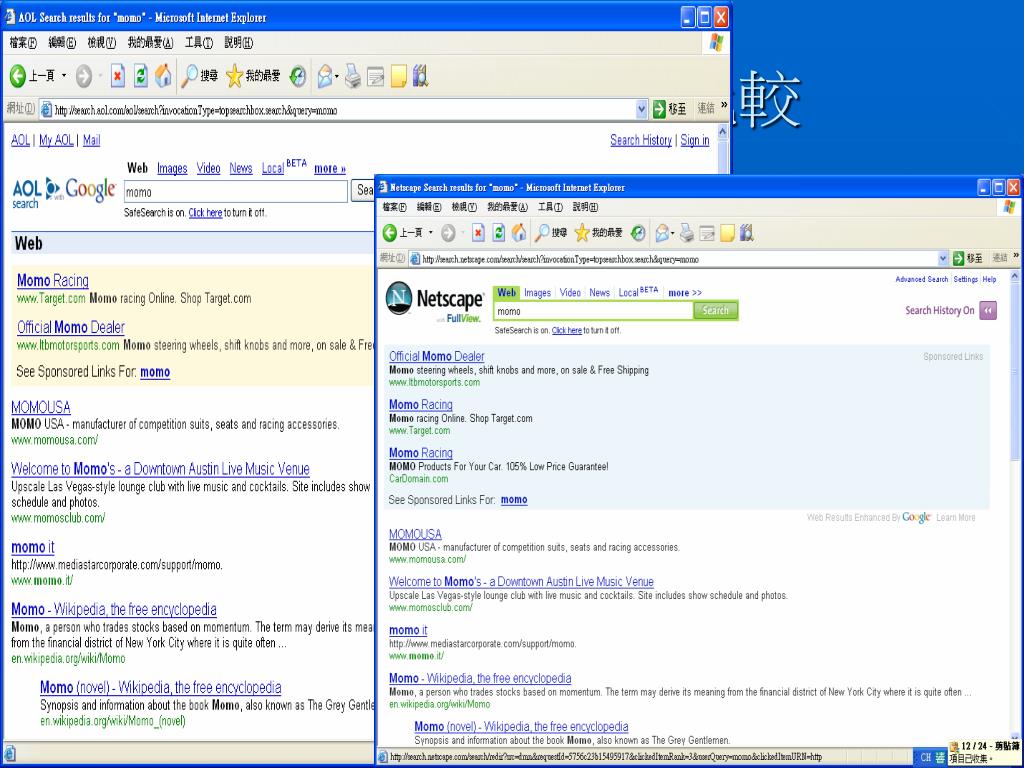1024x768 pixels.
Task: Open Back button history dropdown in AOL window
Action: coord(64,76)
